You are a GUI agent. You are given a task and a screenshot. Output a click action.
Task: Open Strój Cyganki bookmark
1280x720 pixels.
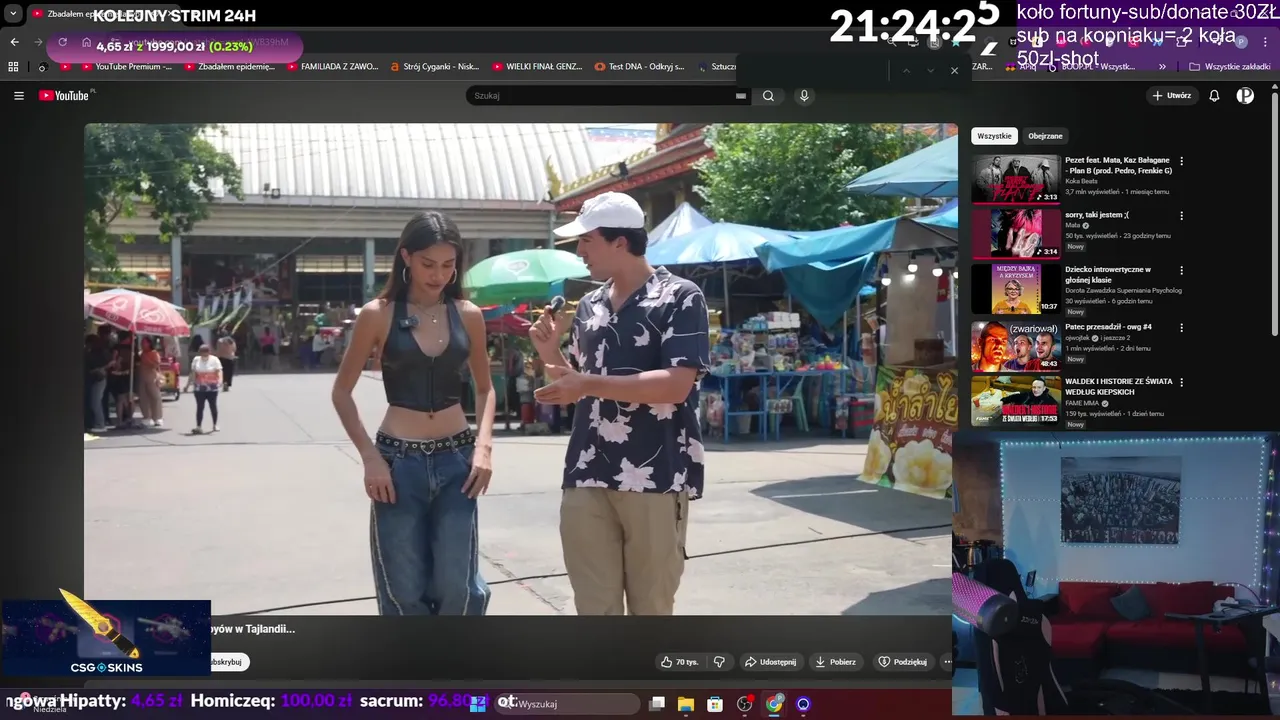[435, 67]
